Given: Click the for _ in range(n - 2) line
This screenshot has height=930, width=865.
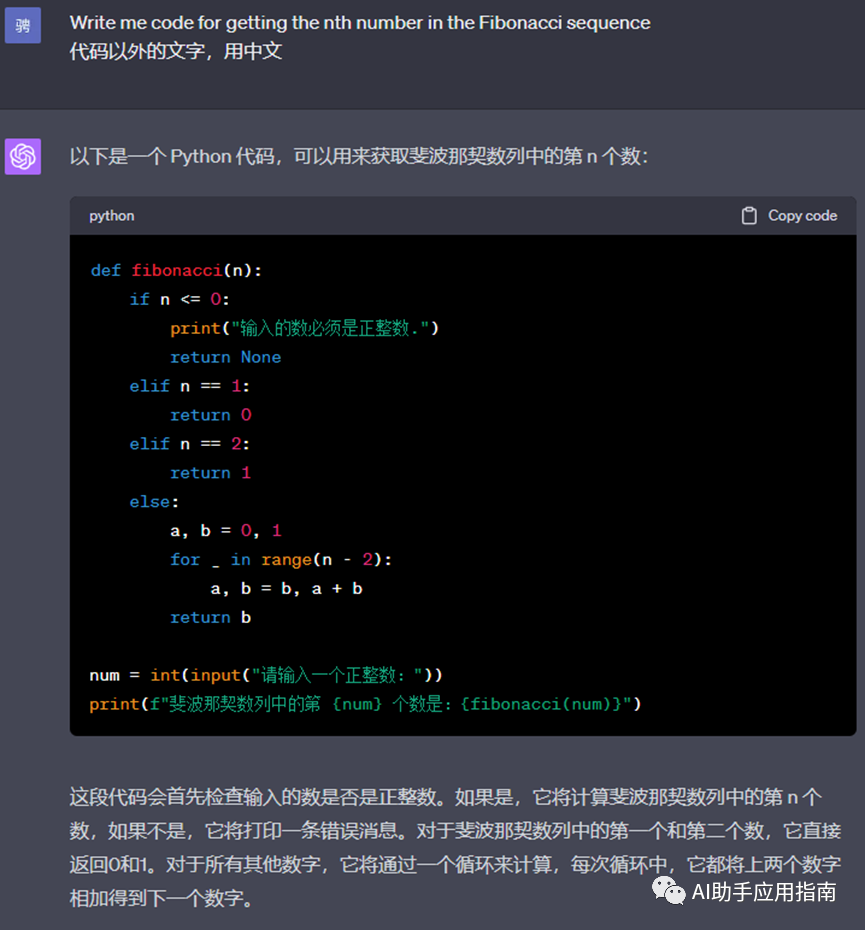Looking at the screenshot, I should pyautogui.click(x=281, y=559).
